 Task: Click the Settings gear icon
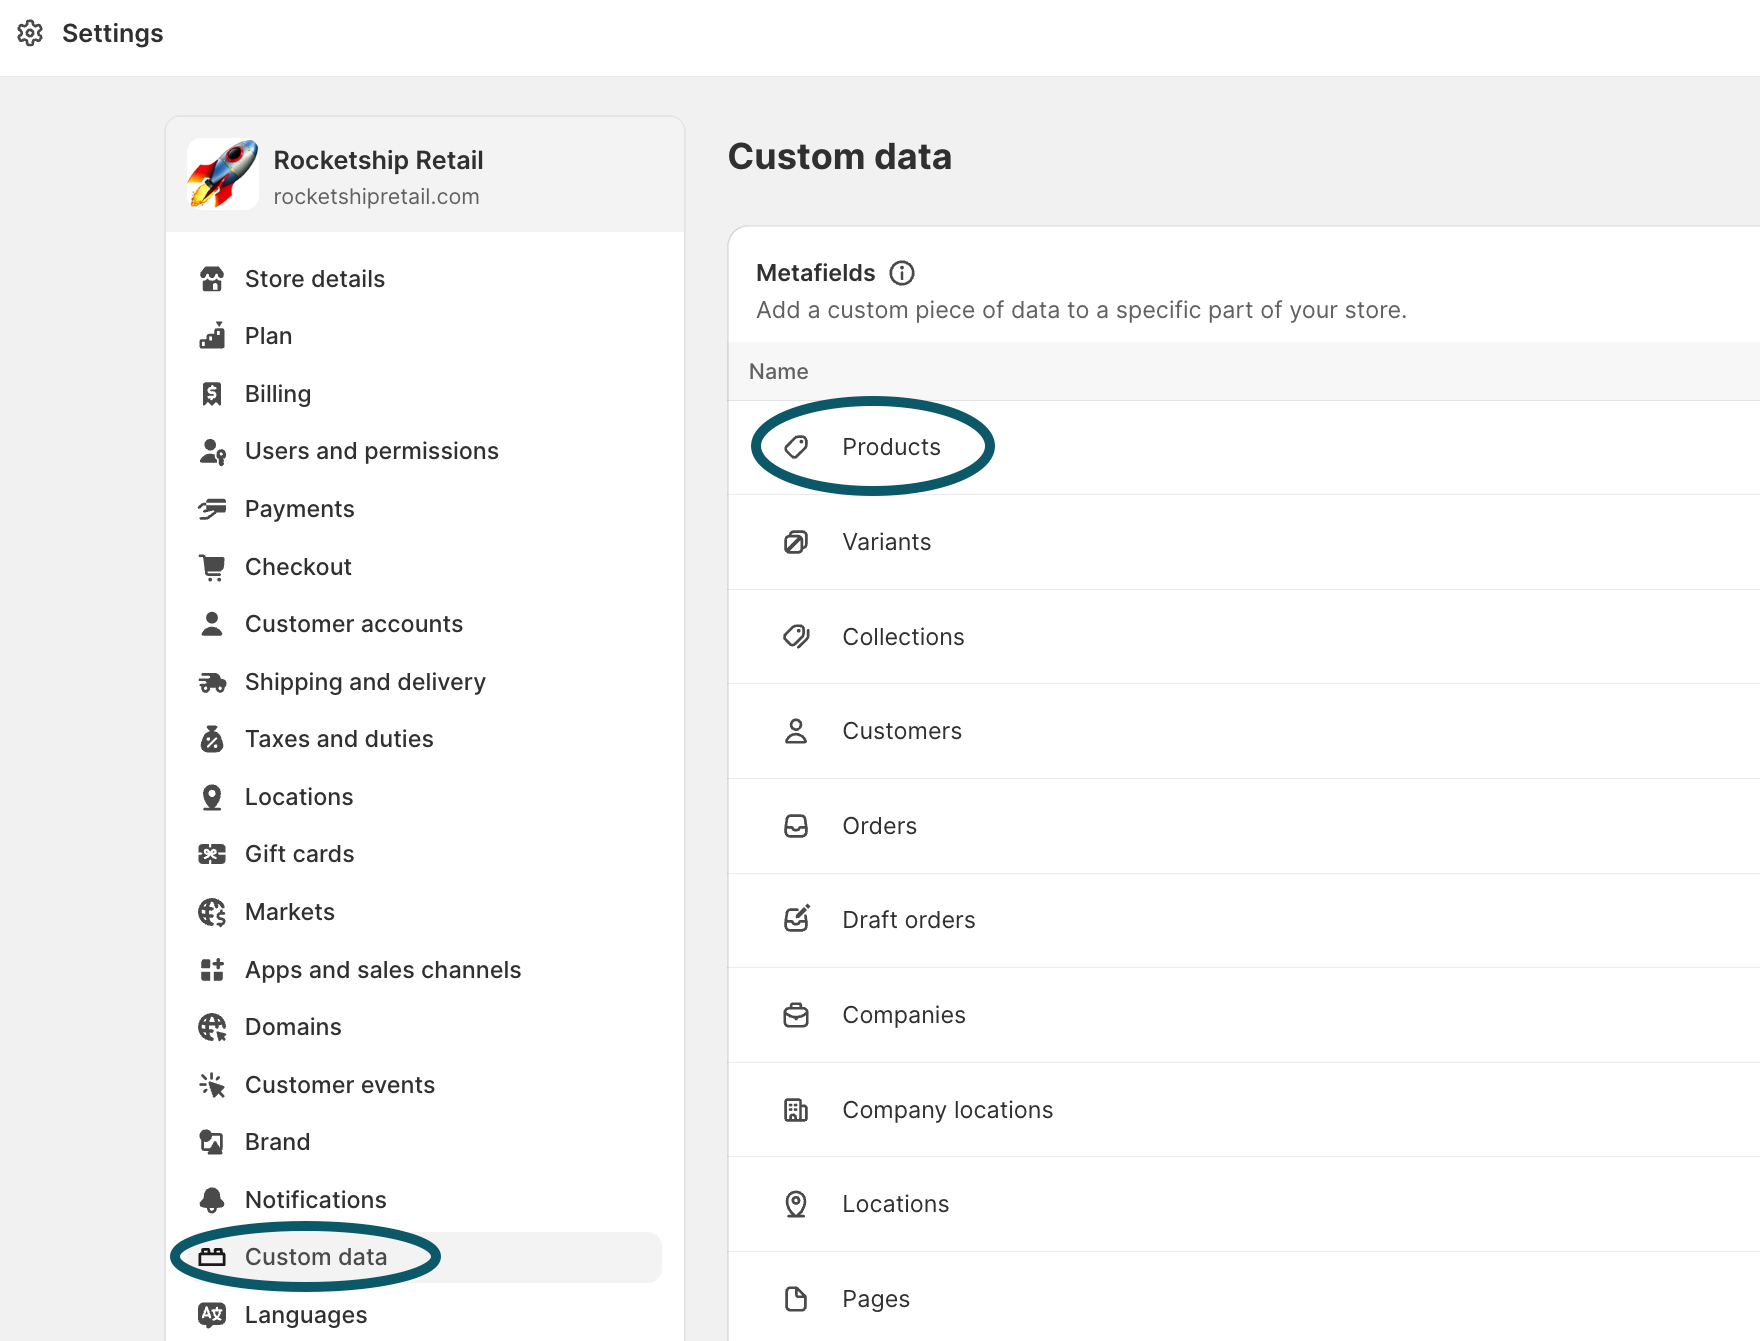pyautogui.click(x=30, y=33)
